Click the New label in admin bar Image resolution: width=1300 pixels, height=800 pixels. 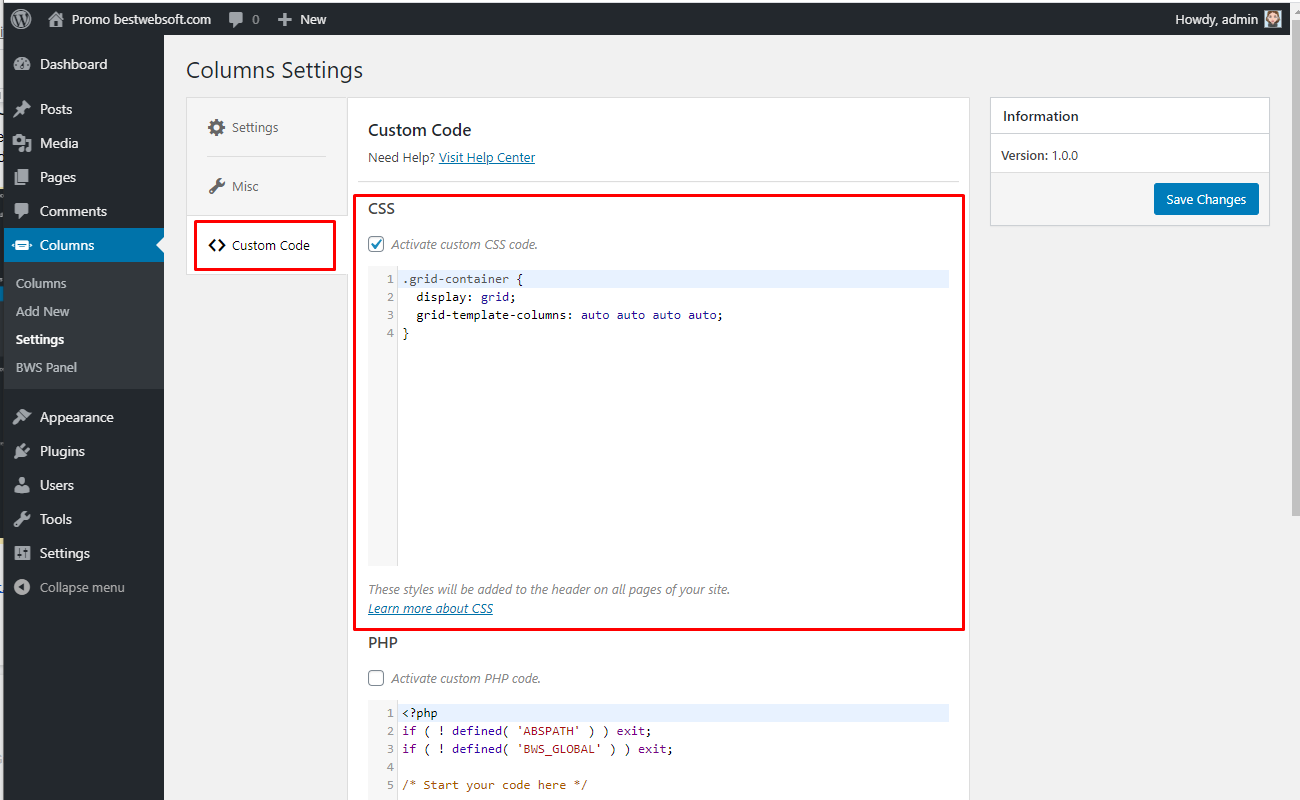(313, 19)
